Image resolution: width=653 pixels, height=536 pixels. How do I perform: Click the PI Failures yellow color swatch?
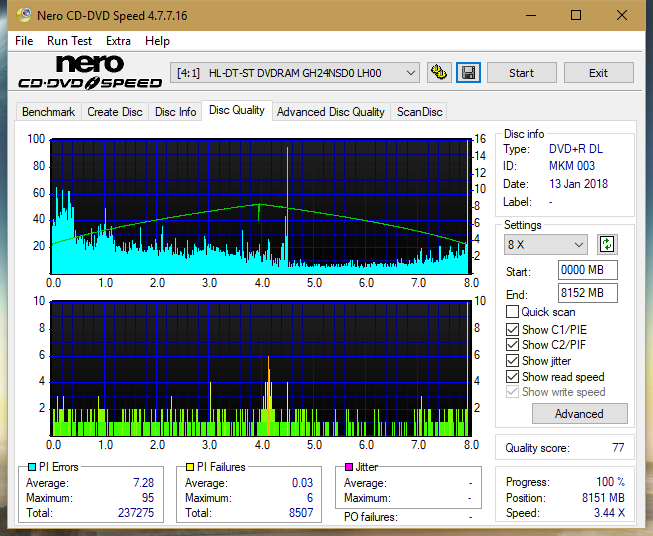tap(190, 467)
